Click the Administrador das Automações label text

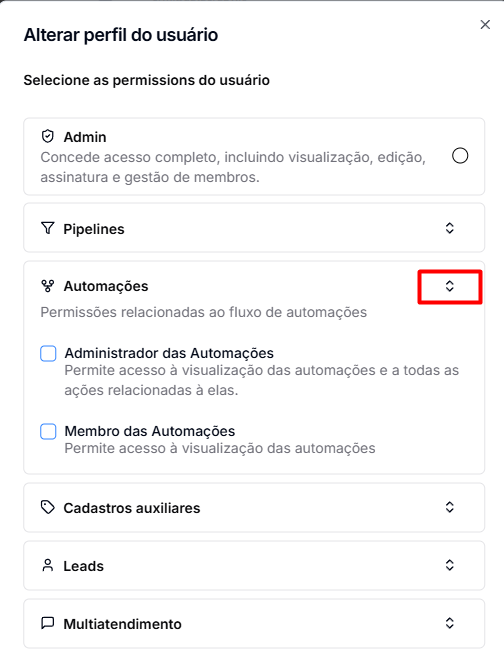tap(169, 353)
